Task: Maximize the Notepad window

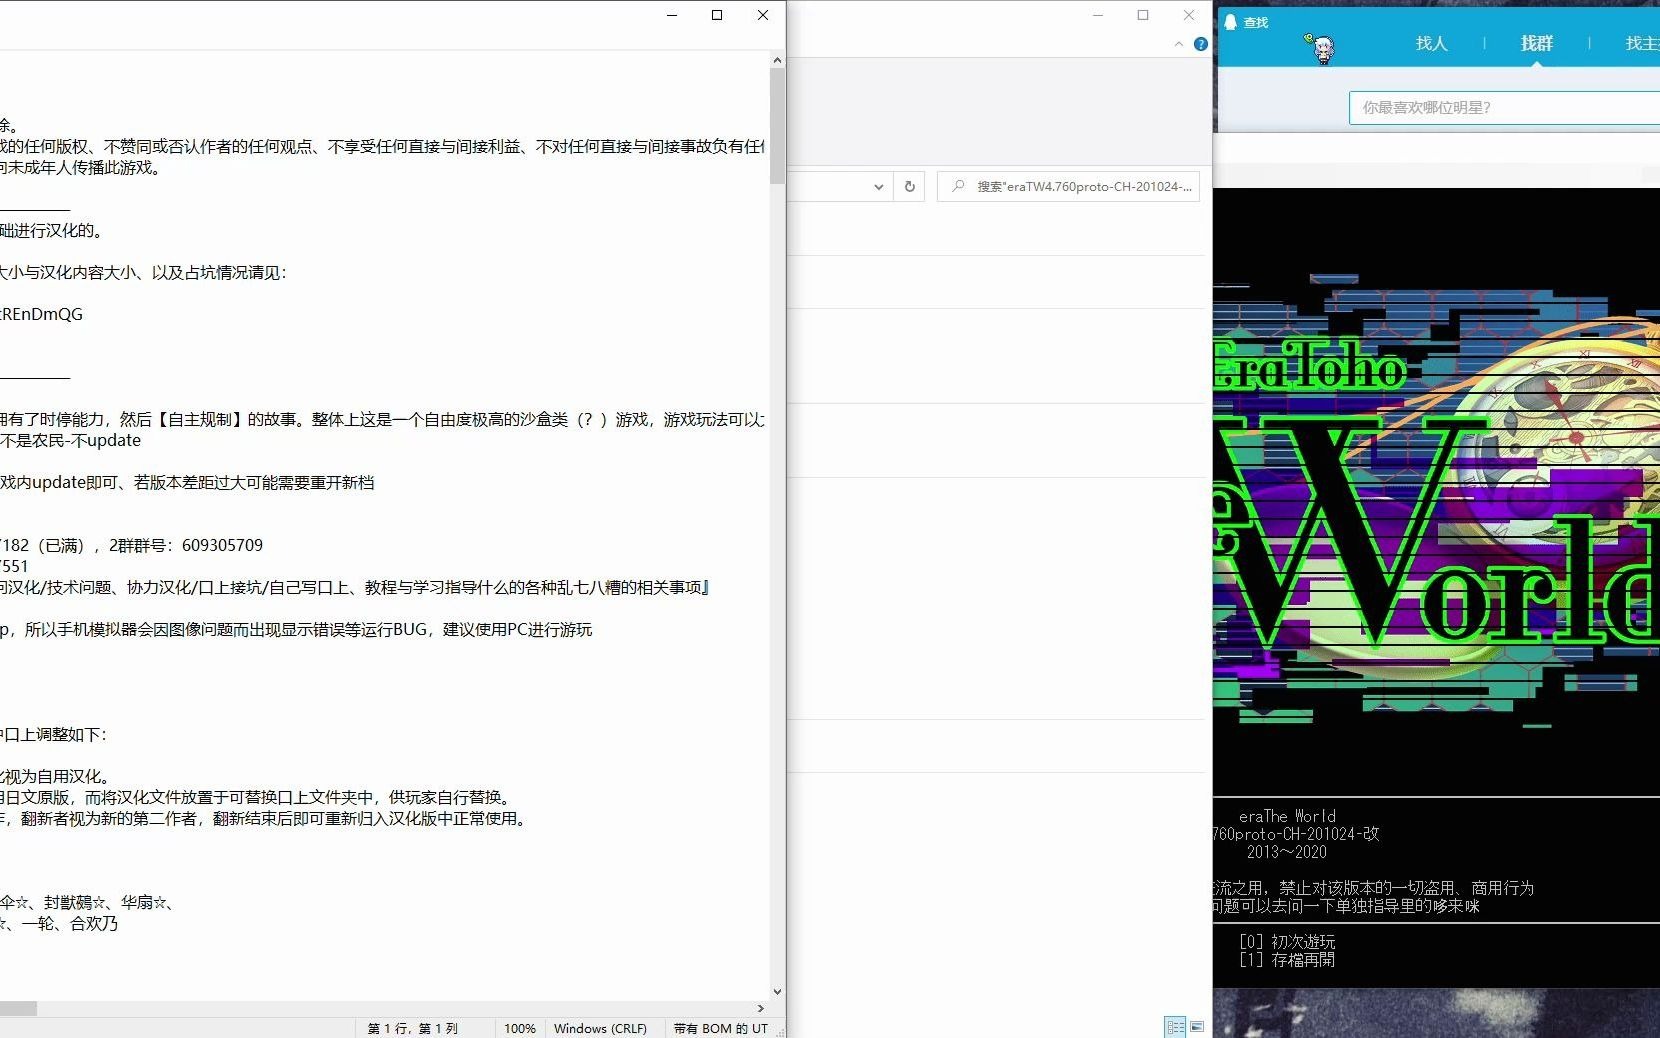Action: 717,15
